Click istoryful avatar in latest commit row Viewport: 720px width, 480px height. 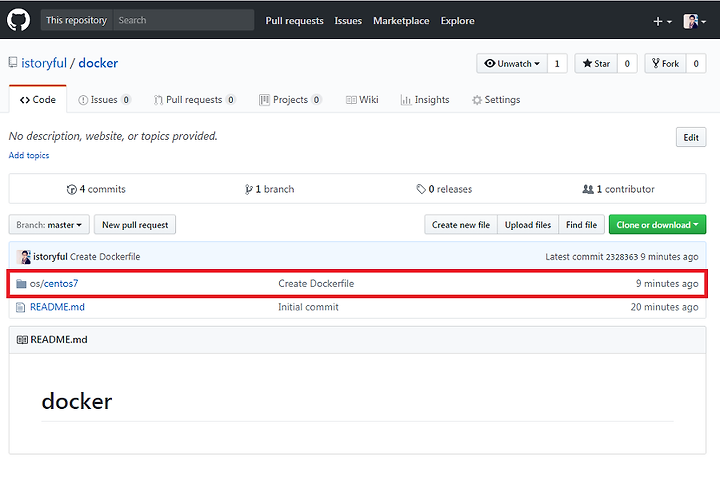coord(23,257)
